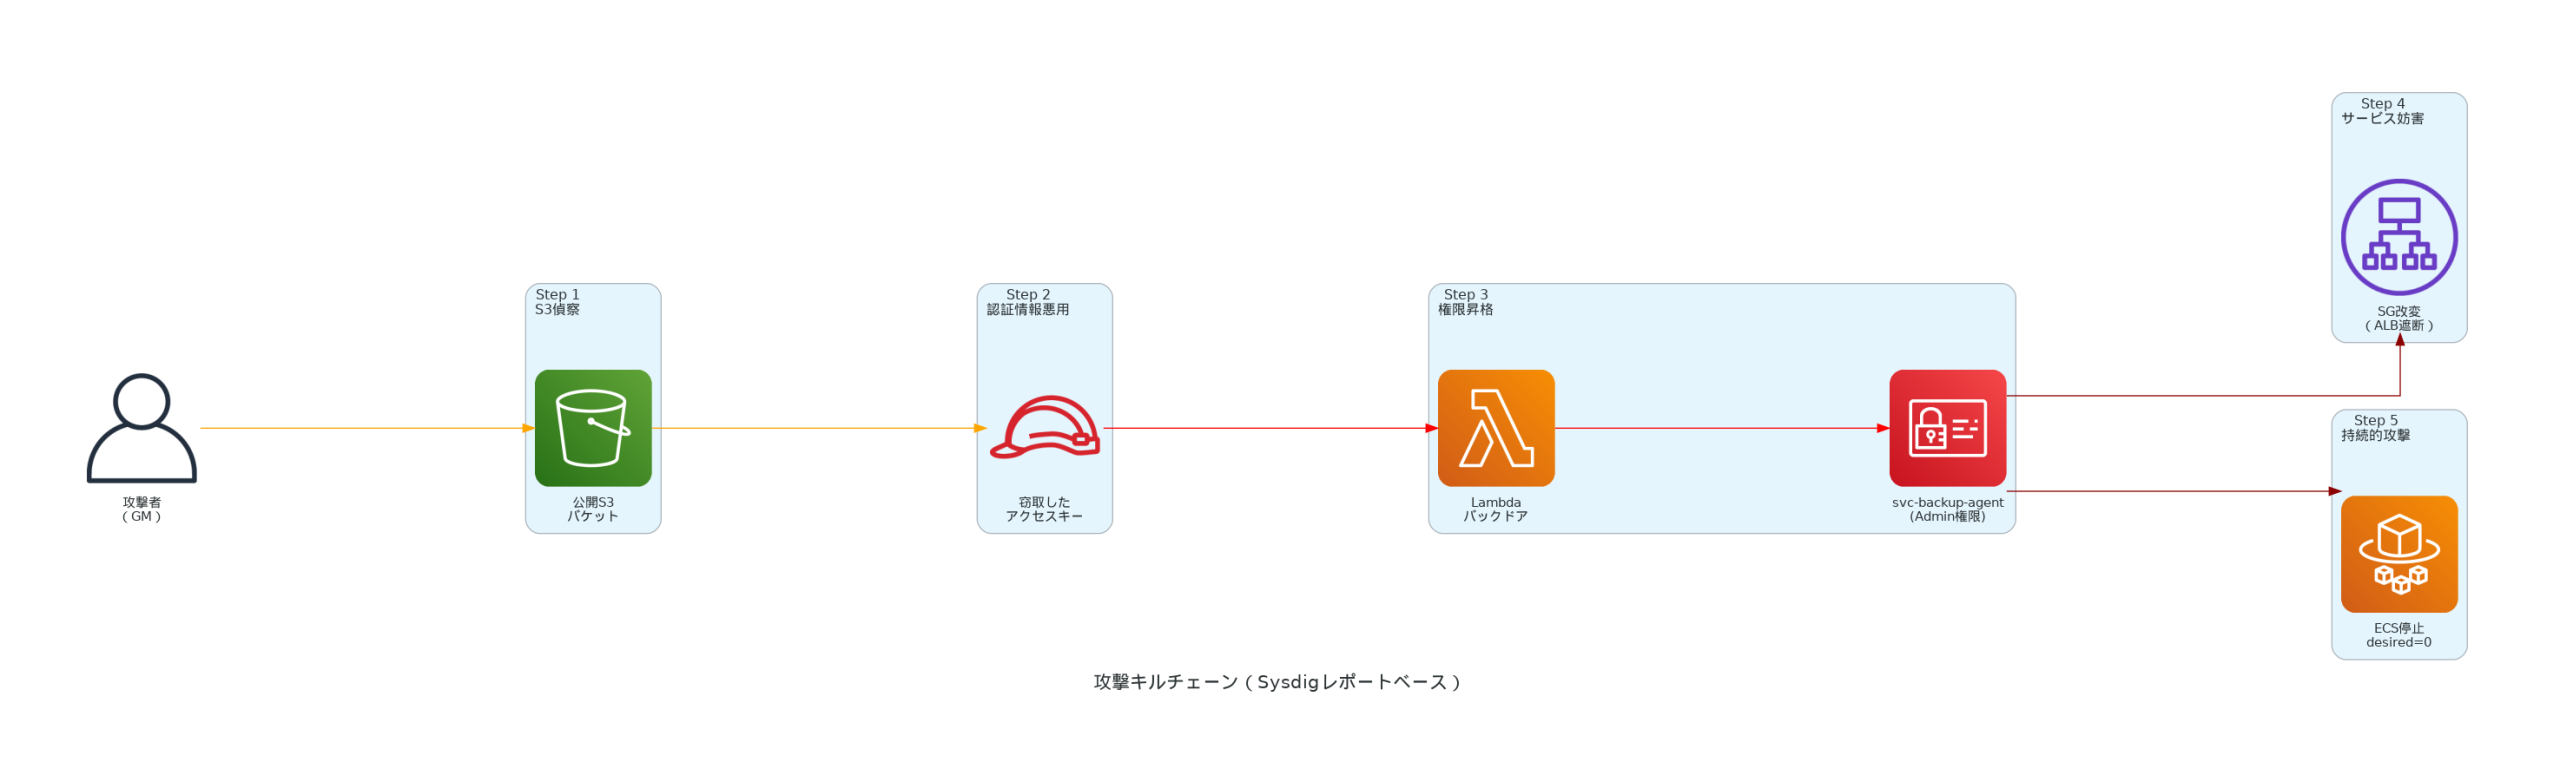Select the green S3 bucket icon
This screenshot has height=782, width=2560.
(593, 428)
